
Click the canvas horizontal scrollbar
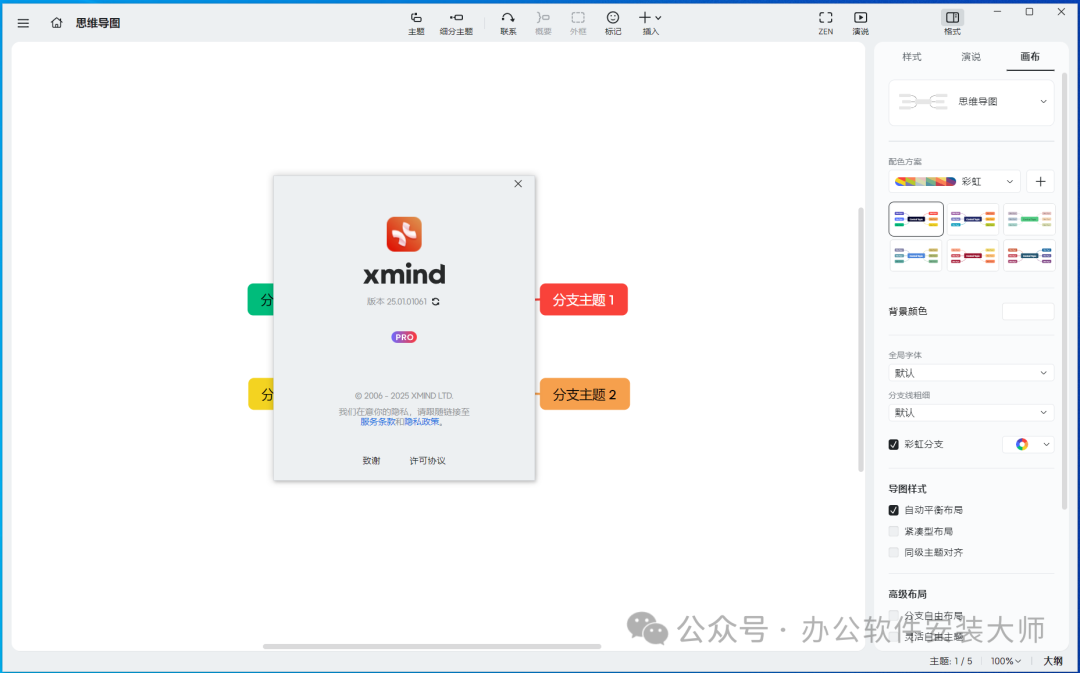click(x=432, y=646)
